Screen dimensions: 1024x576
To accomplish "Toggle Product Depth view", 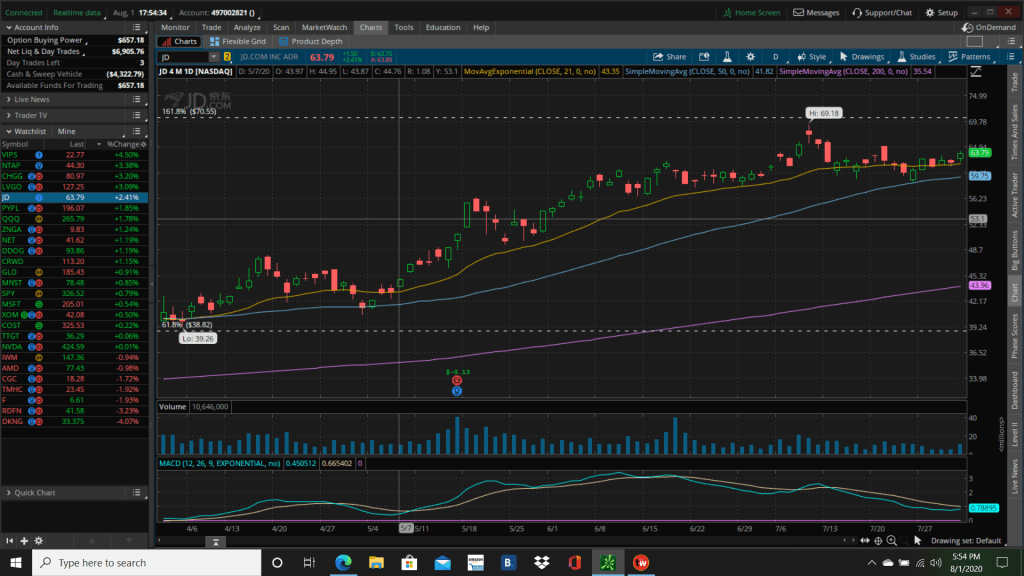I will (311, 42).
